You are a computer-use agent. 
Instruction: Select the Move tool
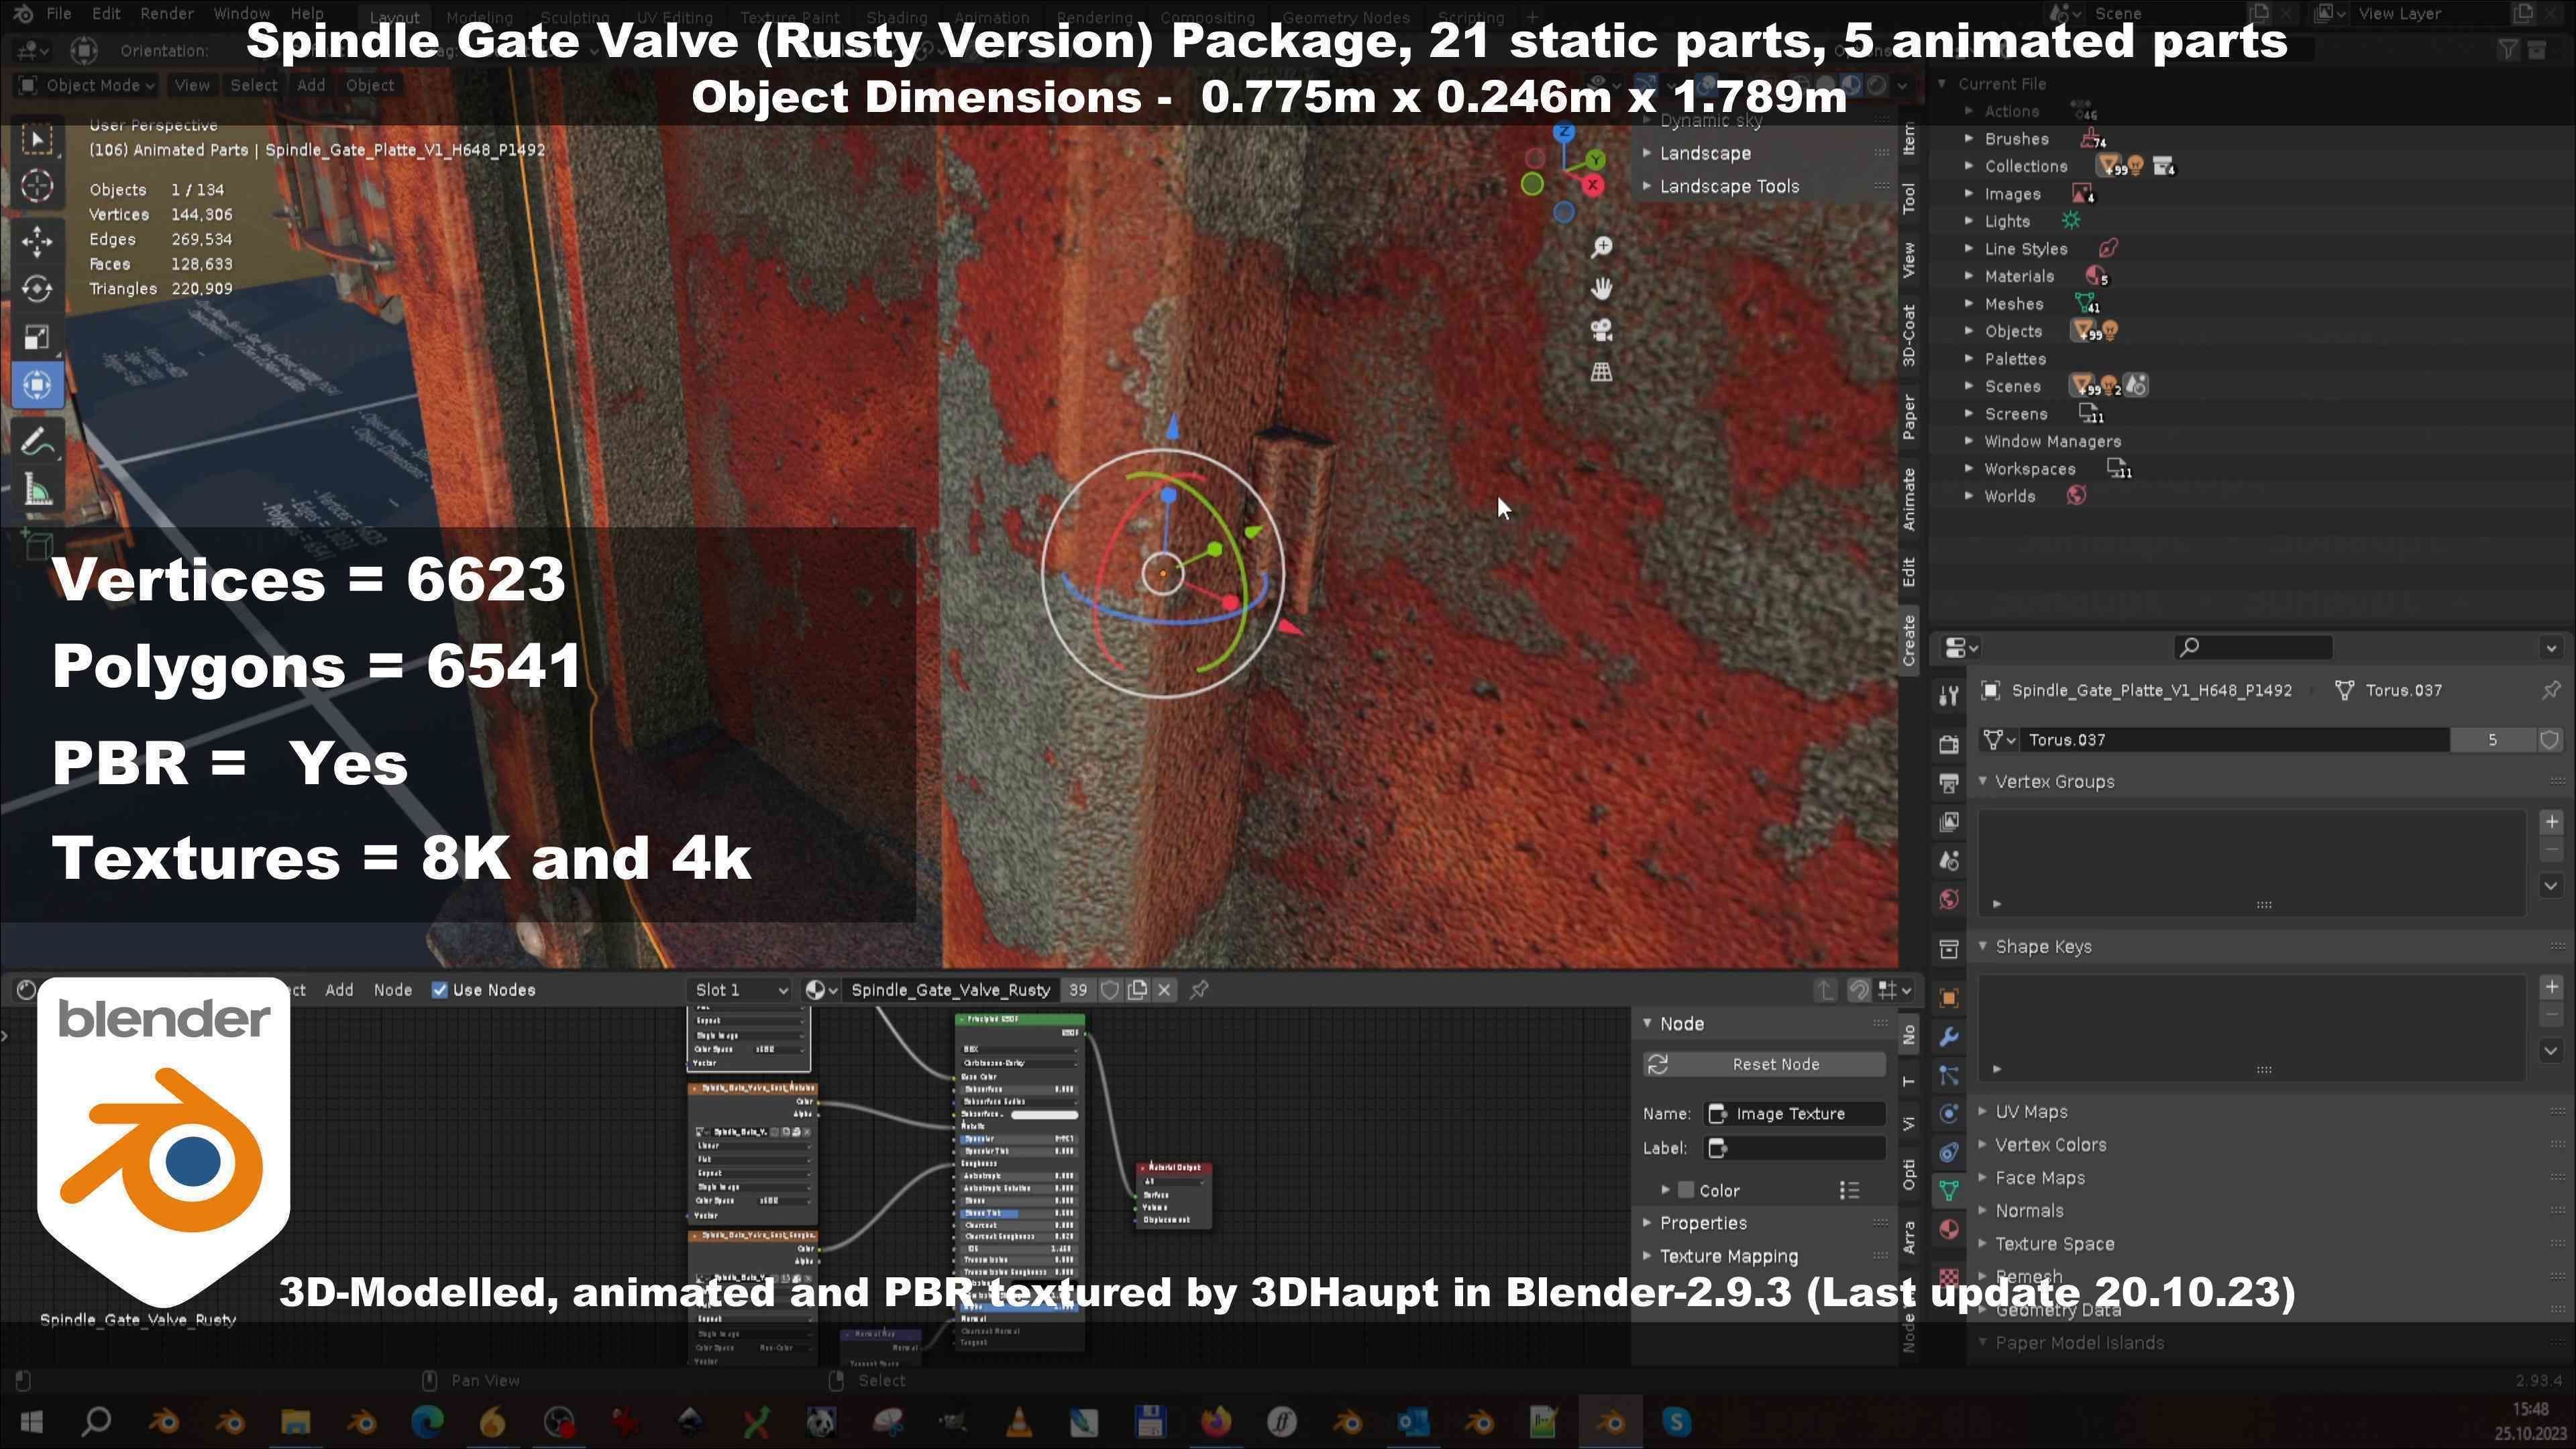(x=37, y=241)
